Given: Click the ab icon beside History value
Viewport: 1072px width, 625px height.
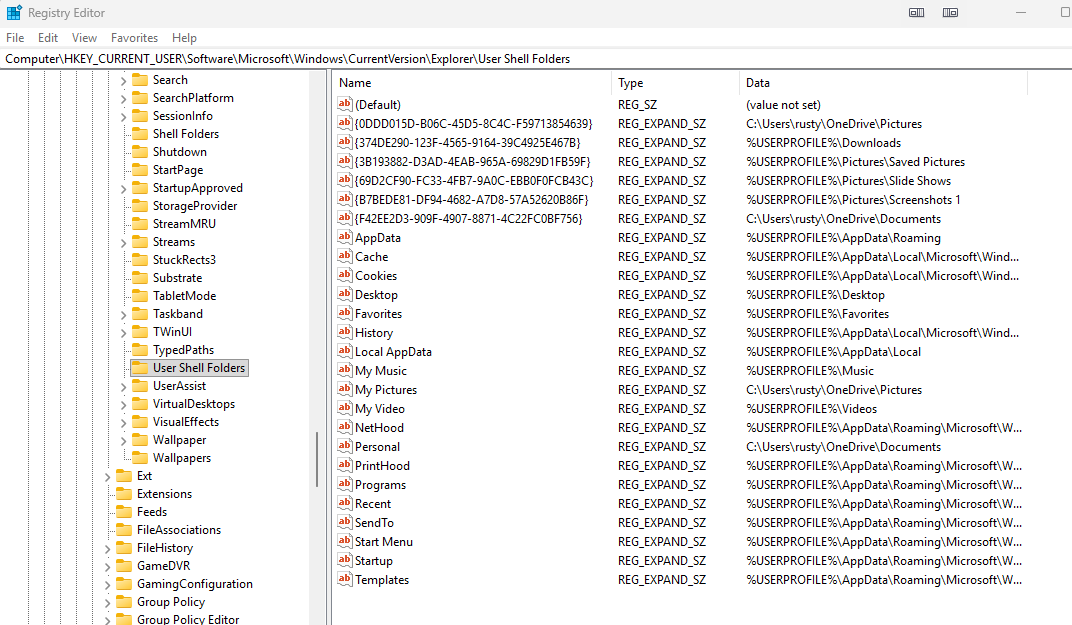Looking at the screenshot, I should tap(345, 332).
